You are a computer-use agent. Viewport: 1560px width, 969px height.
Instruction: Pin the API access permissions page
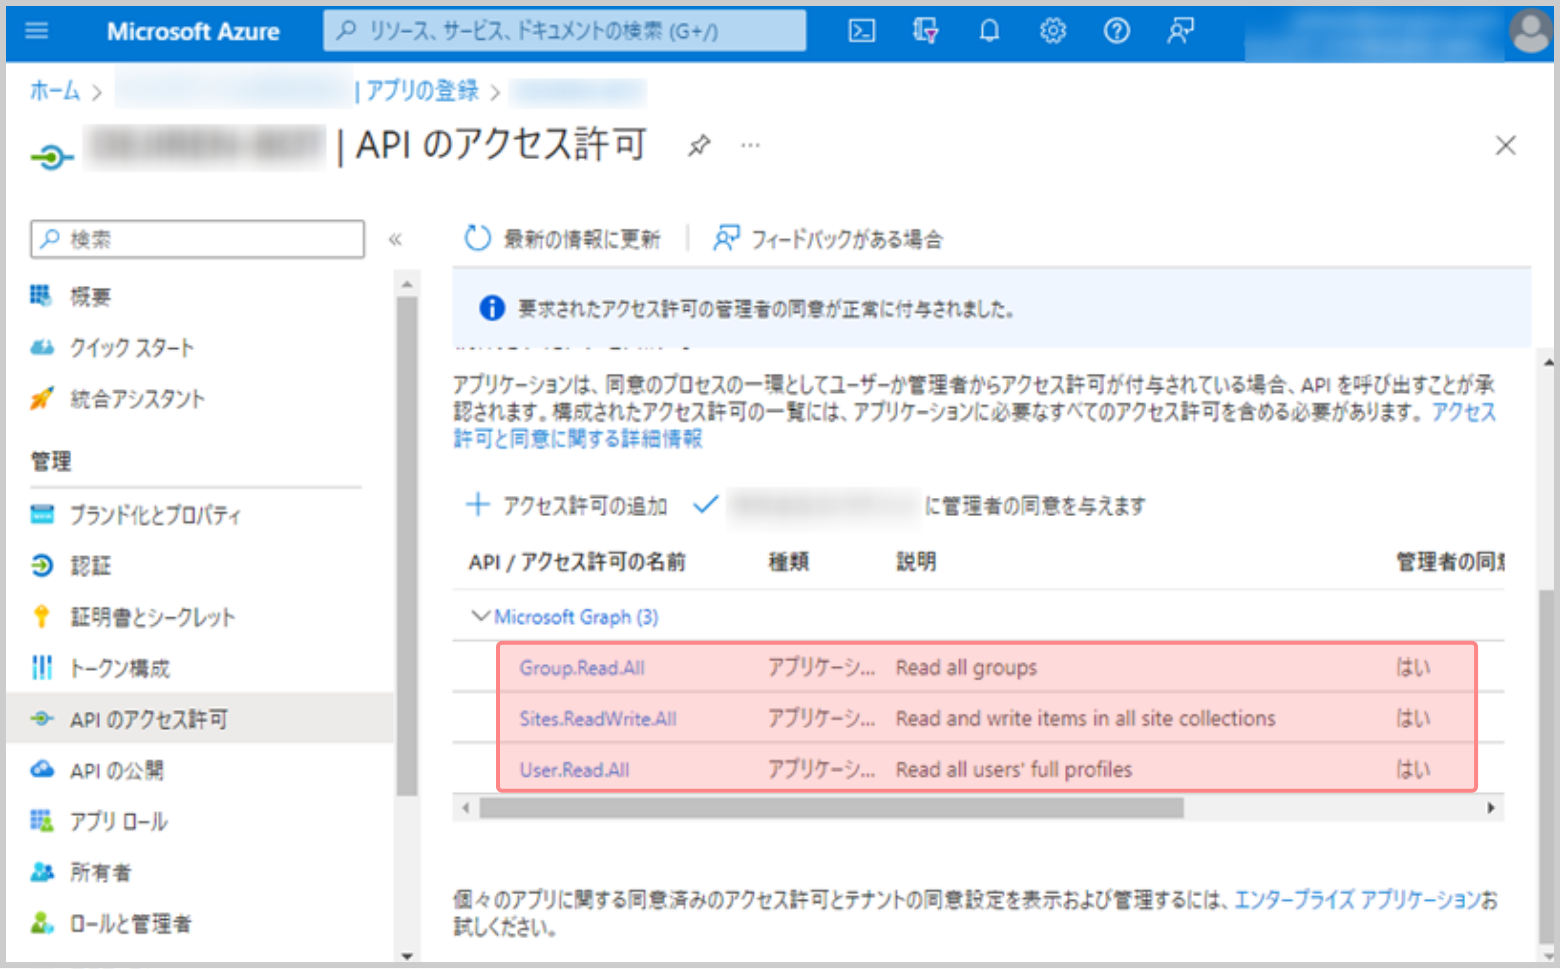[699, 146]
